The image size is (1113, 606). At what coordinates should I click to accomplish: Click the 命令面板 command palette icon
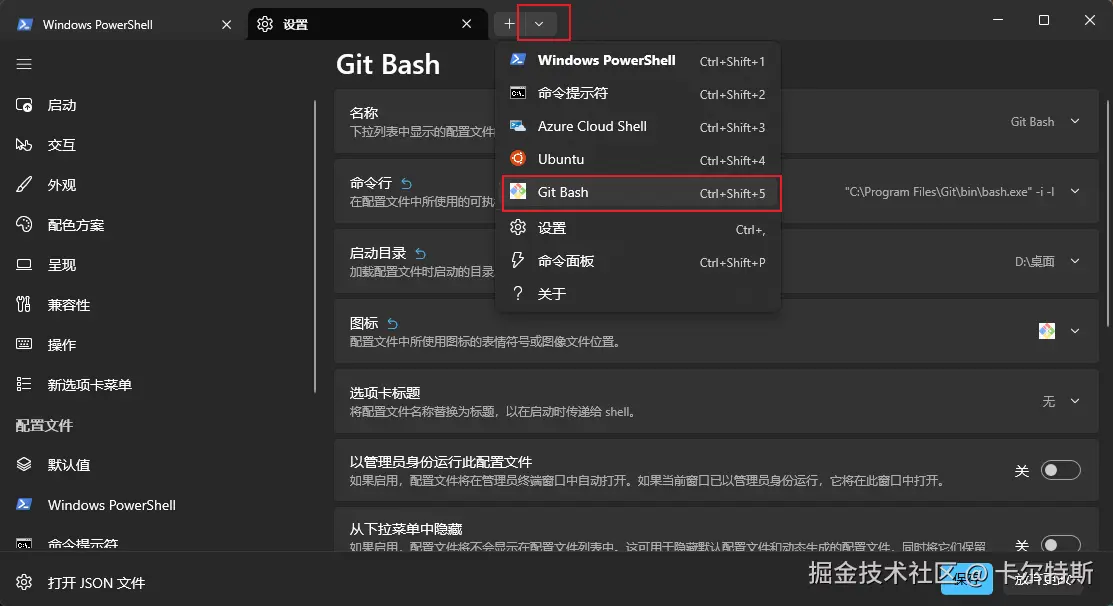518,260
